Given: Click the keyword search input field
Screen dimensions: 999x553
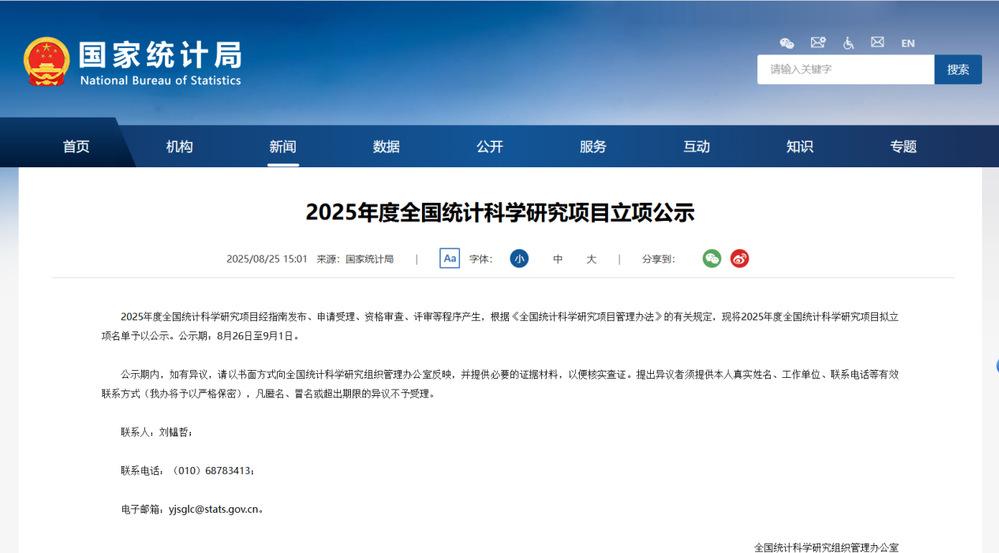Looking at the screenshot, I should coord(845,70).
